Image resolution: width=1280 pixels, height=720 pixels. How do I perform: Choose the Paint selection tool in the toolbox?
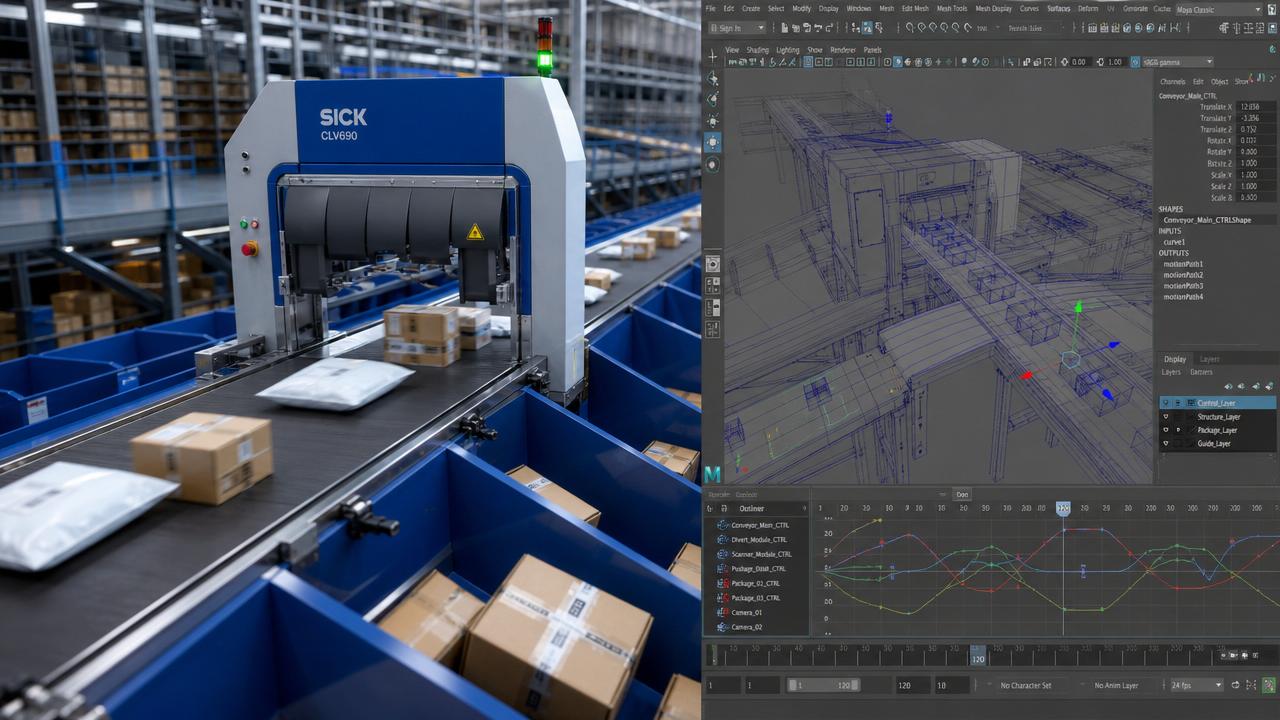pos(712,99)
